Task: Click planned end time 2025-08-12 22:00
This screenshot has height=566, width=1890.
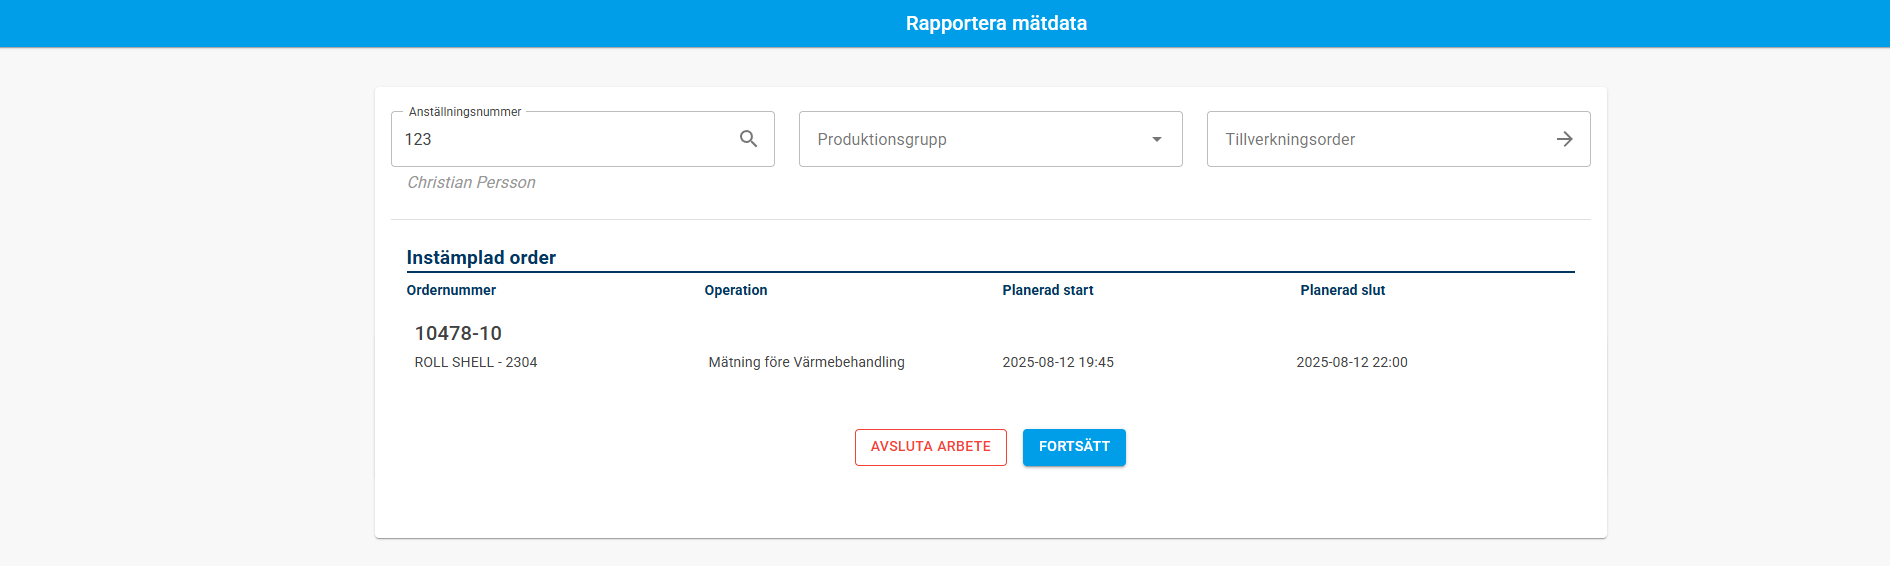Action: point(1351,362)
